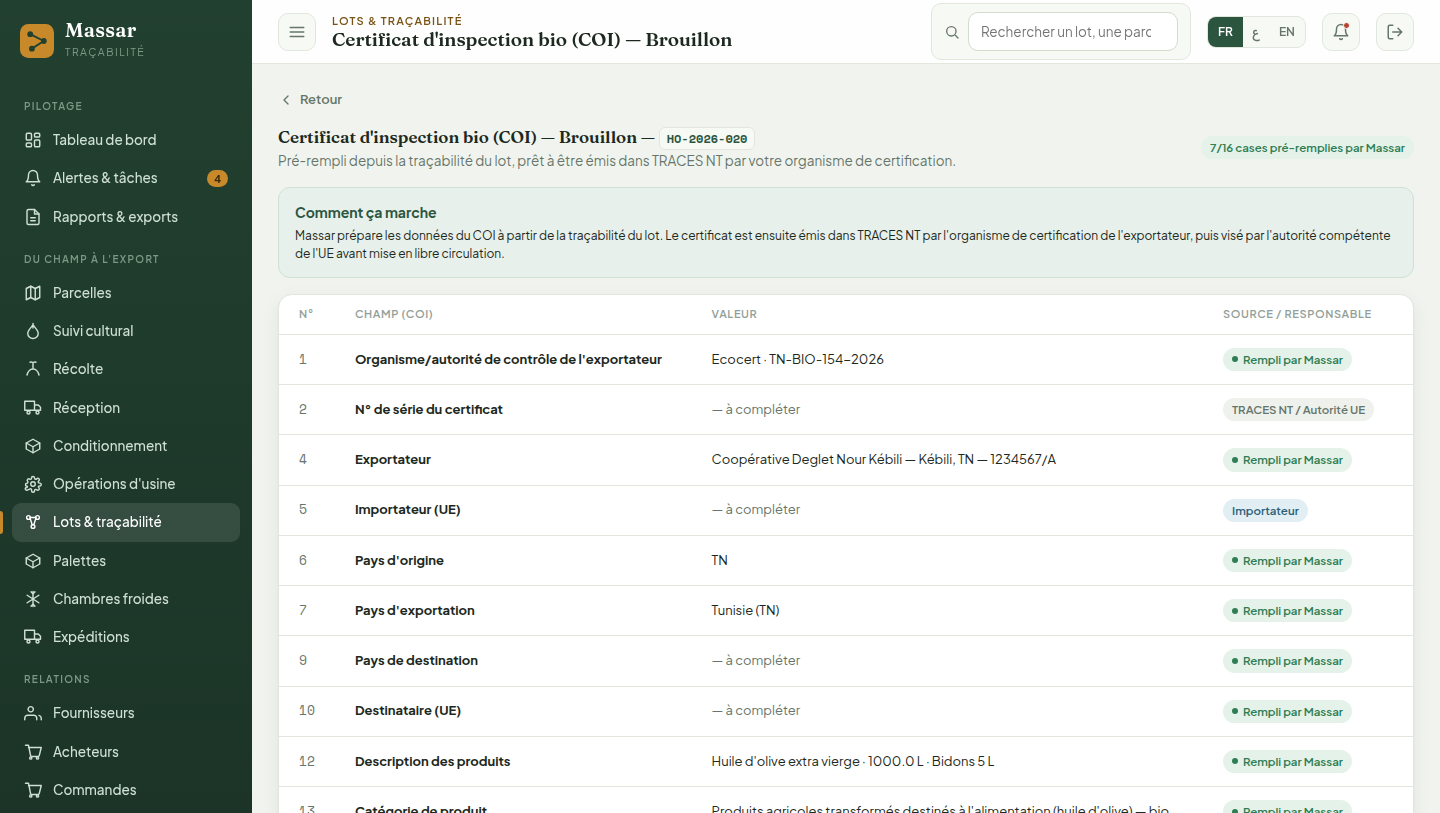The width and height of the screenshot is (1440, 813).
Task: Click column header SOURCE / RESPONSABLE
Action: pos(1297,314)
